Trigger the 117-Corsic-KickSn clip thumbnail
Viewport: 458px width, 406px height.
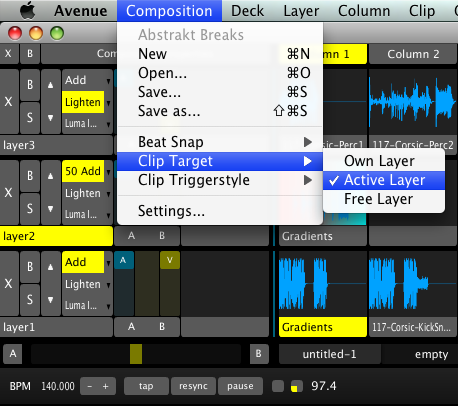click(413, 284)
